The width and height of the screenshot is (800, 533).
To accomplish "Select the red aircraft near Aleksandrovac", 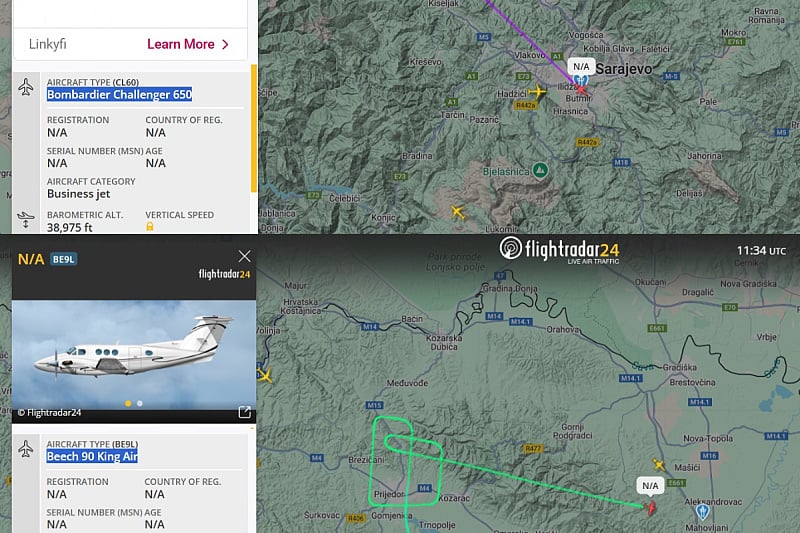I will [x=651, y=507].
